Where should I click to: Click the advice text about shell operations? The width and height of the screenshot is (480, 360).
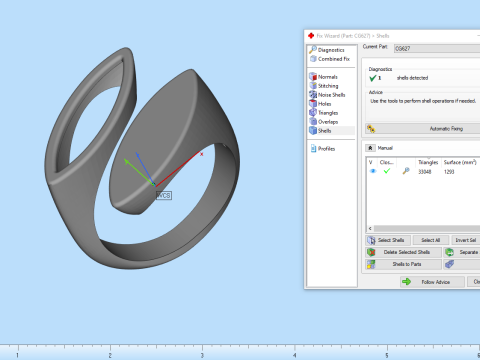(423, 101)
